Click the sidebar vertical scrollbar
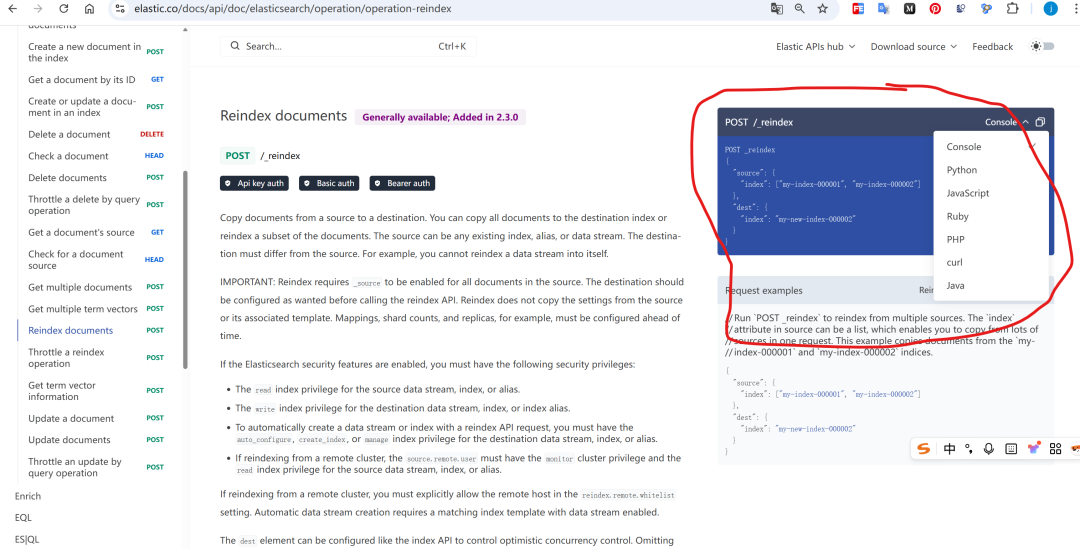Image resolution: width=1080 pixels, height=549 pixels. coord(185,269)
